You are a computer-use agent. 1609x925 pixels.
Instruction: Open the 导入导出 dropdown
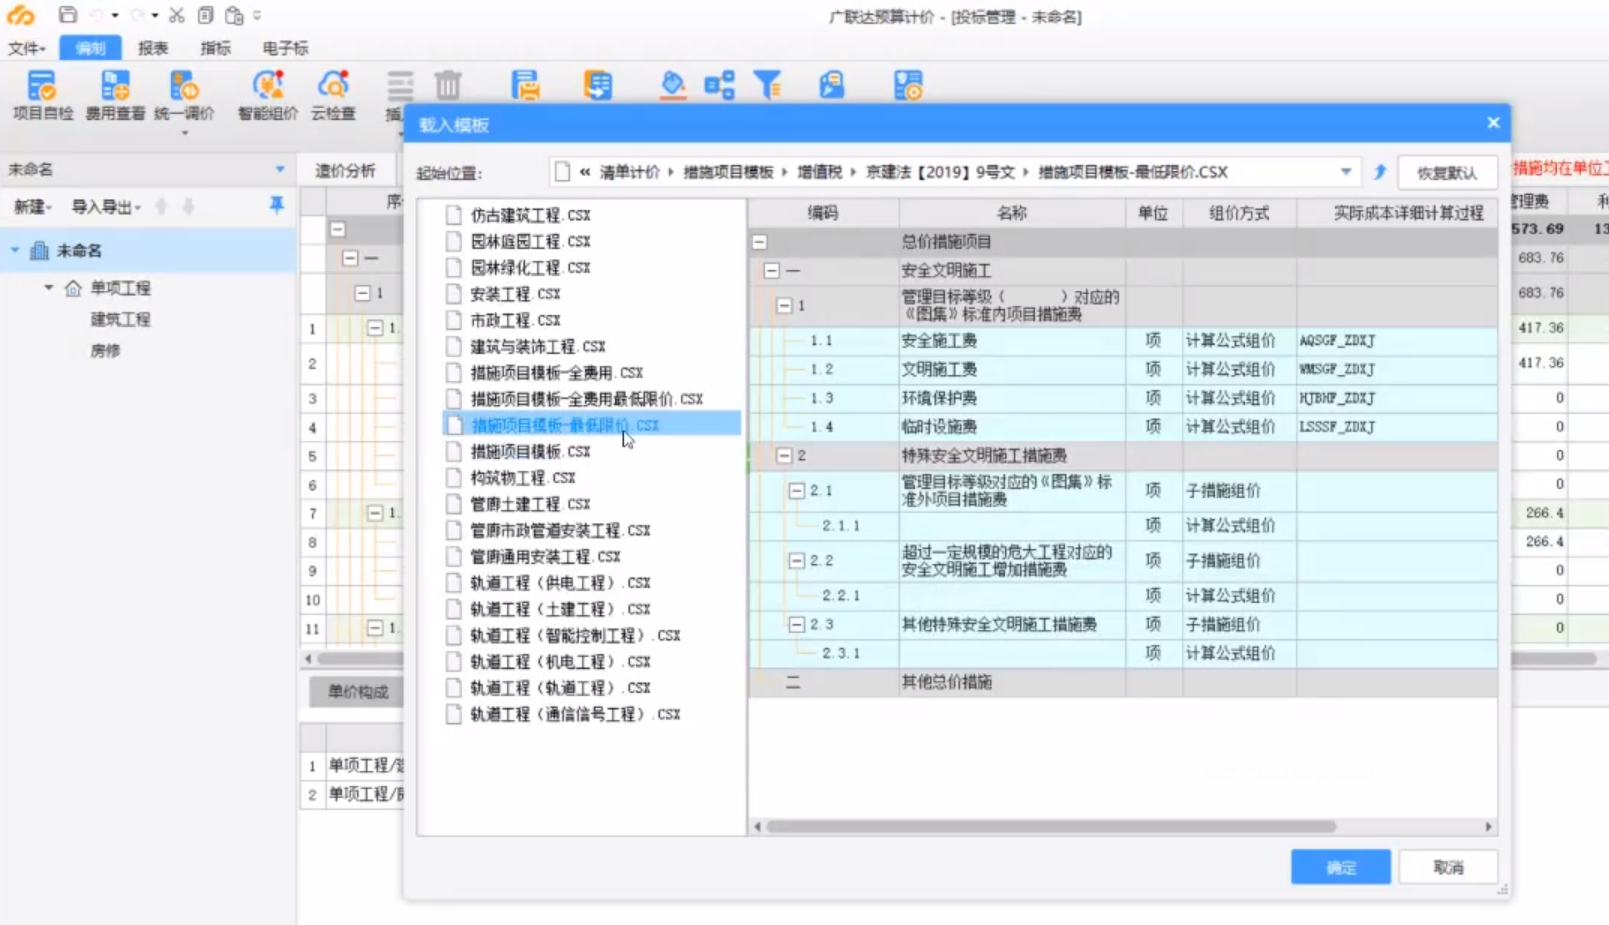click(106, 207)
